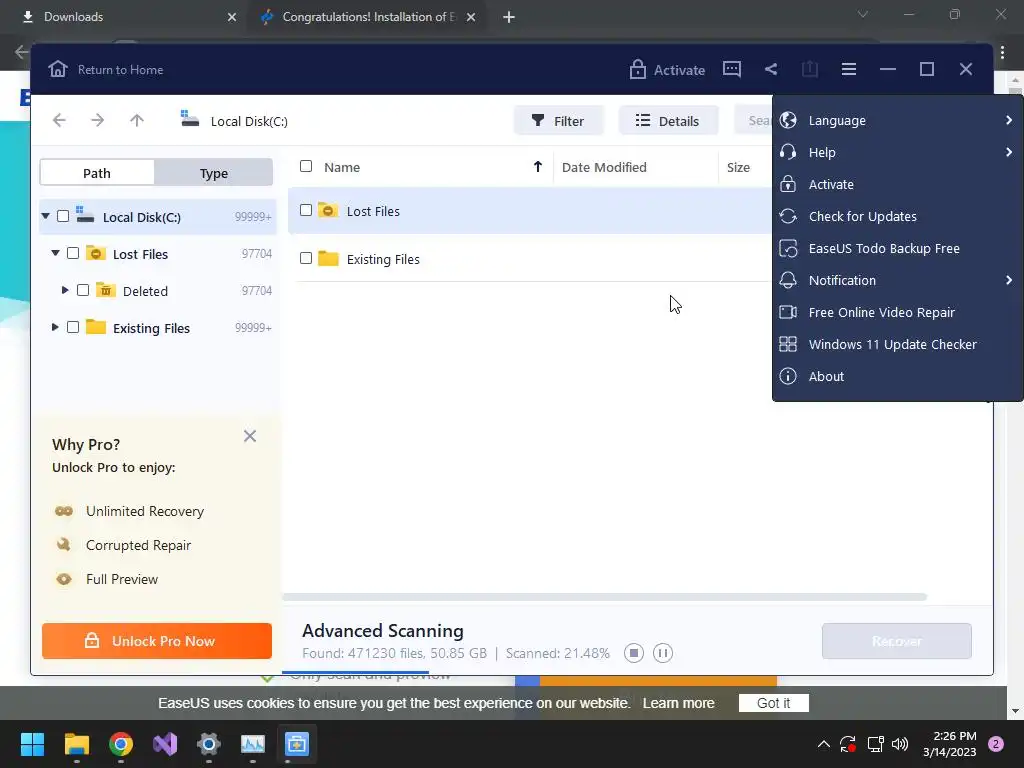Select Activate in the dropdown menu
The image size is (1024, 768).
(x=897, y=184)
